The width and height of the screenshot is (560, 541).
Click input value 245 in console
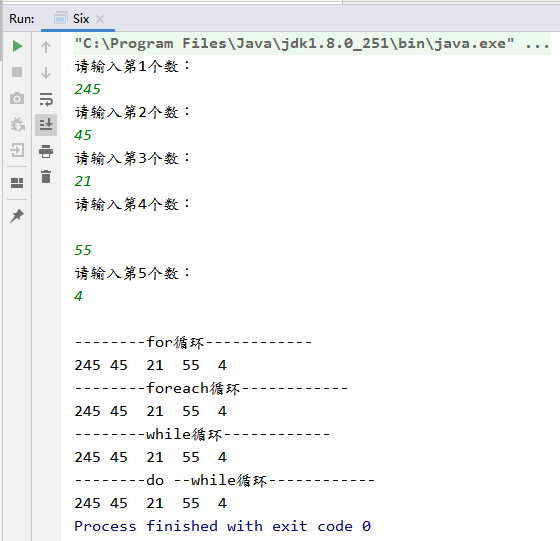(88, 89)
